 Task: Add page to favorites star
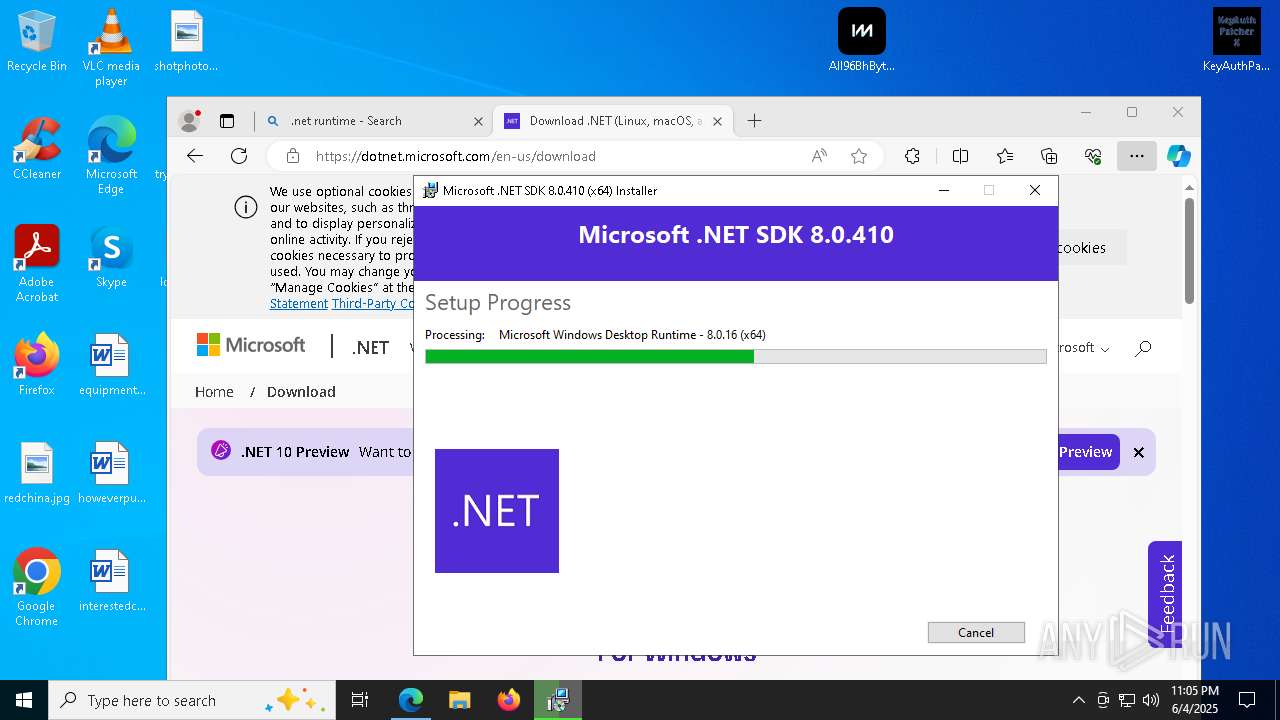click(x=859, y=156)
